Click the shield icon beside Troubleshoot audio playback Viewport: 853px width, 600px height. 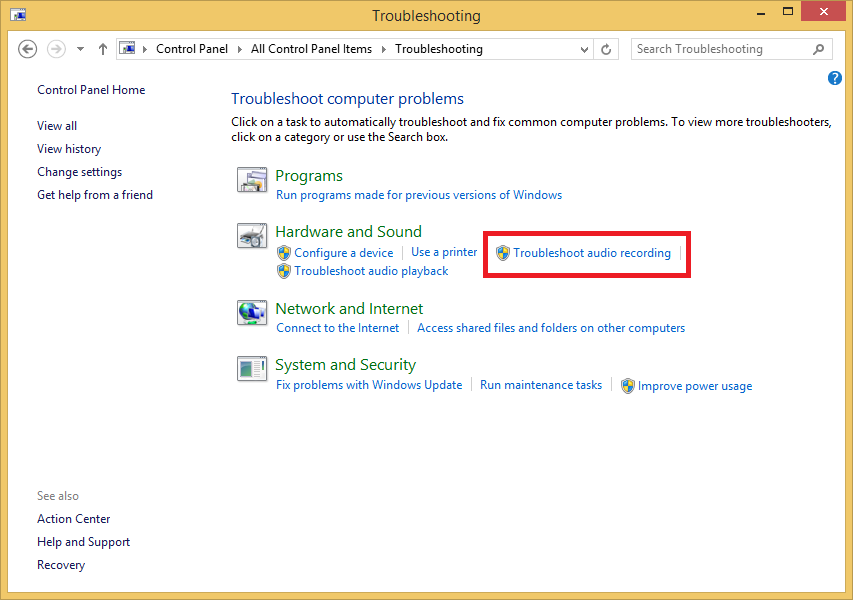point(283,271)
